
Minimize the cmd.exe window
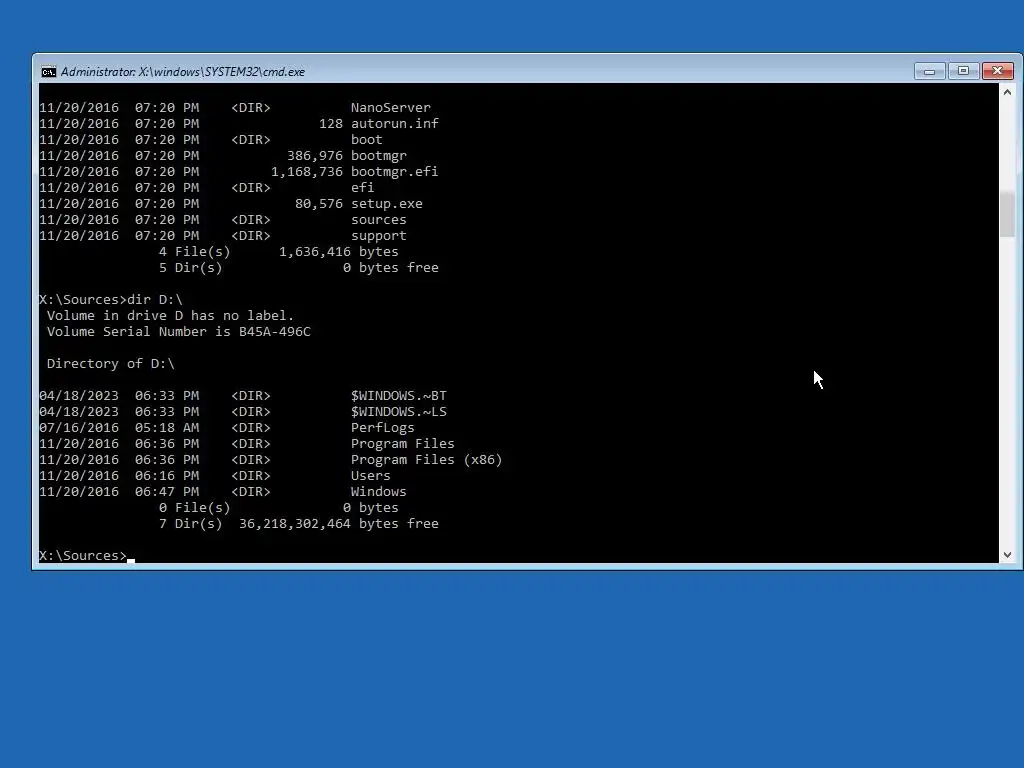pyautogui.click(x=929, y=71)
